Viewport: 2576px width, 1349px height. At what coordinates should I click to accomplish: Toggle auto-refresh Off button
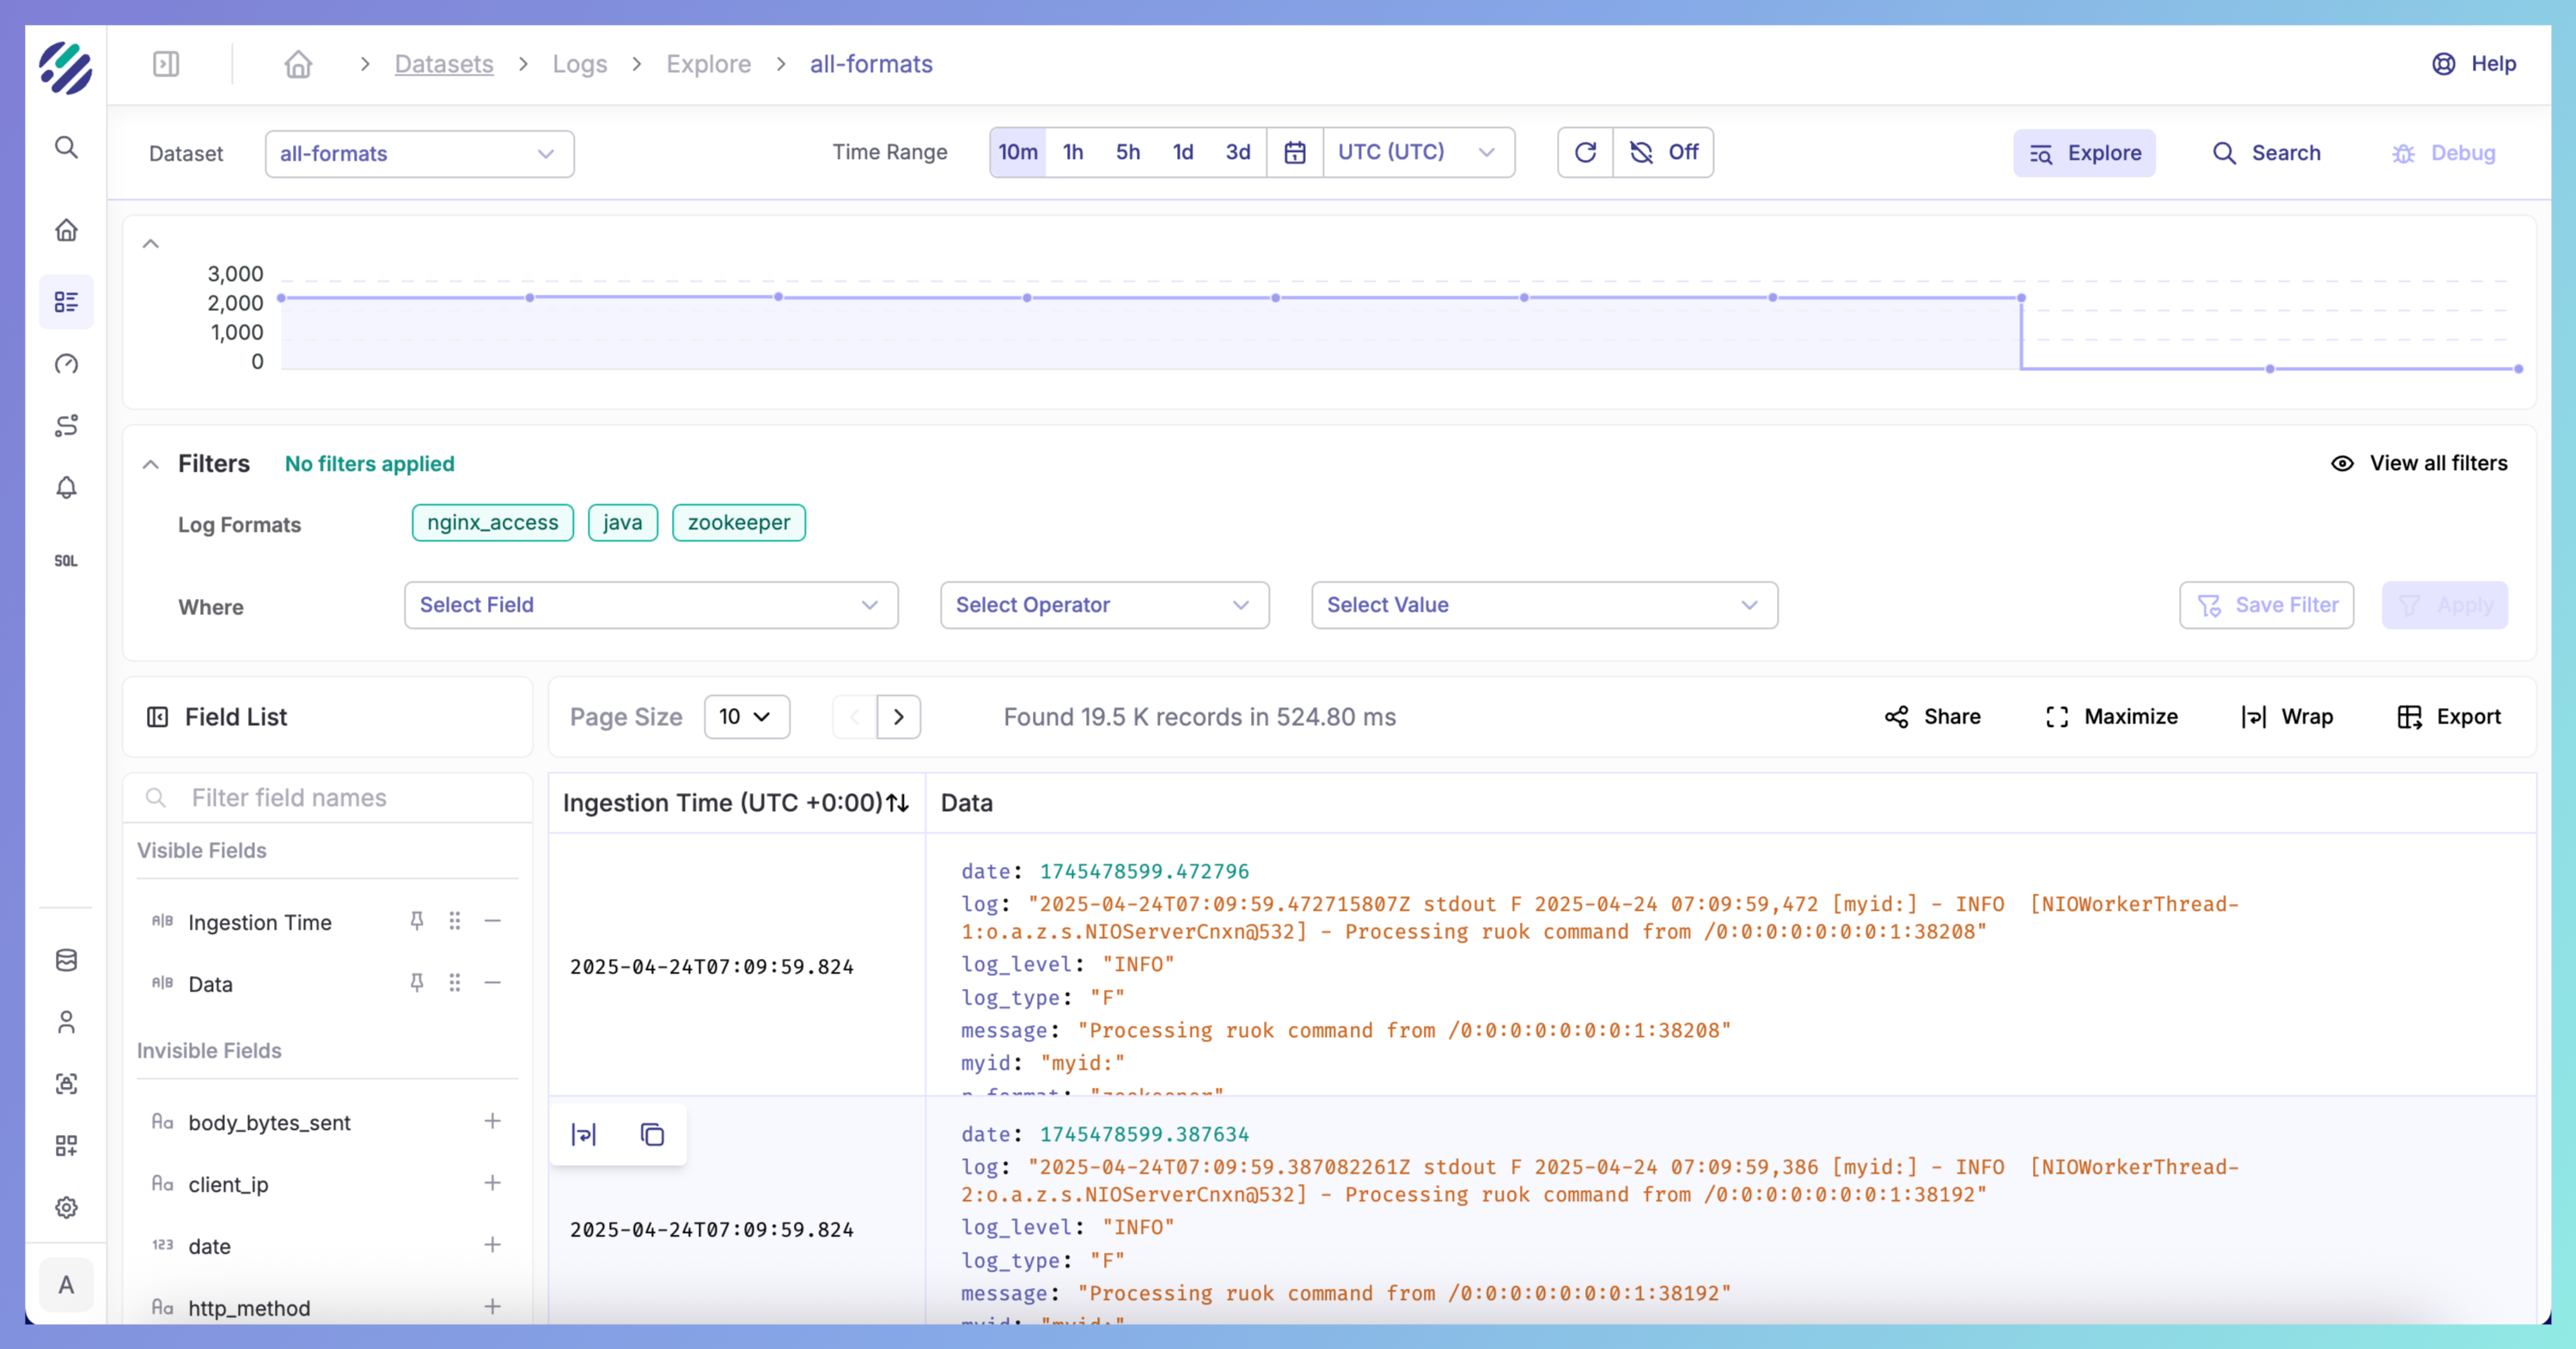[x=1664, y=152]
